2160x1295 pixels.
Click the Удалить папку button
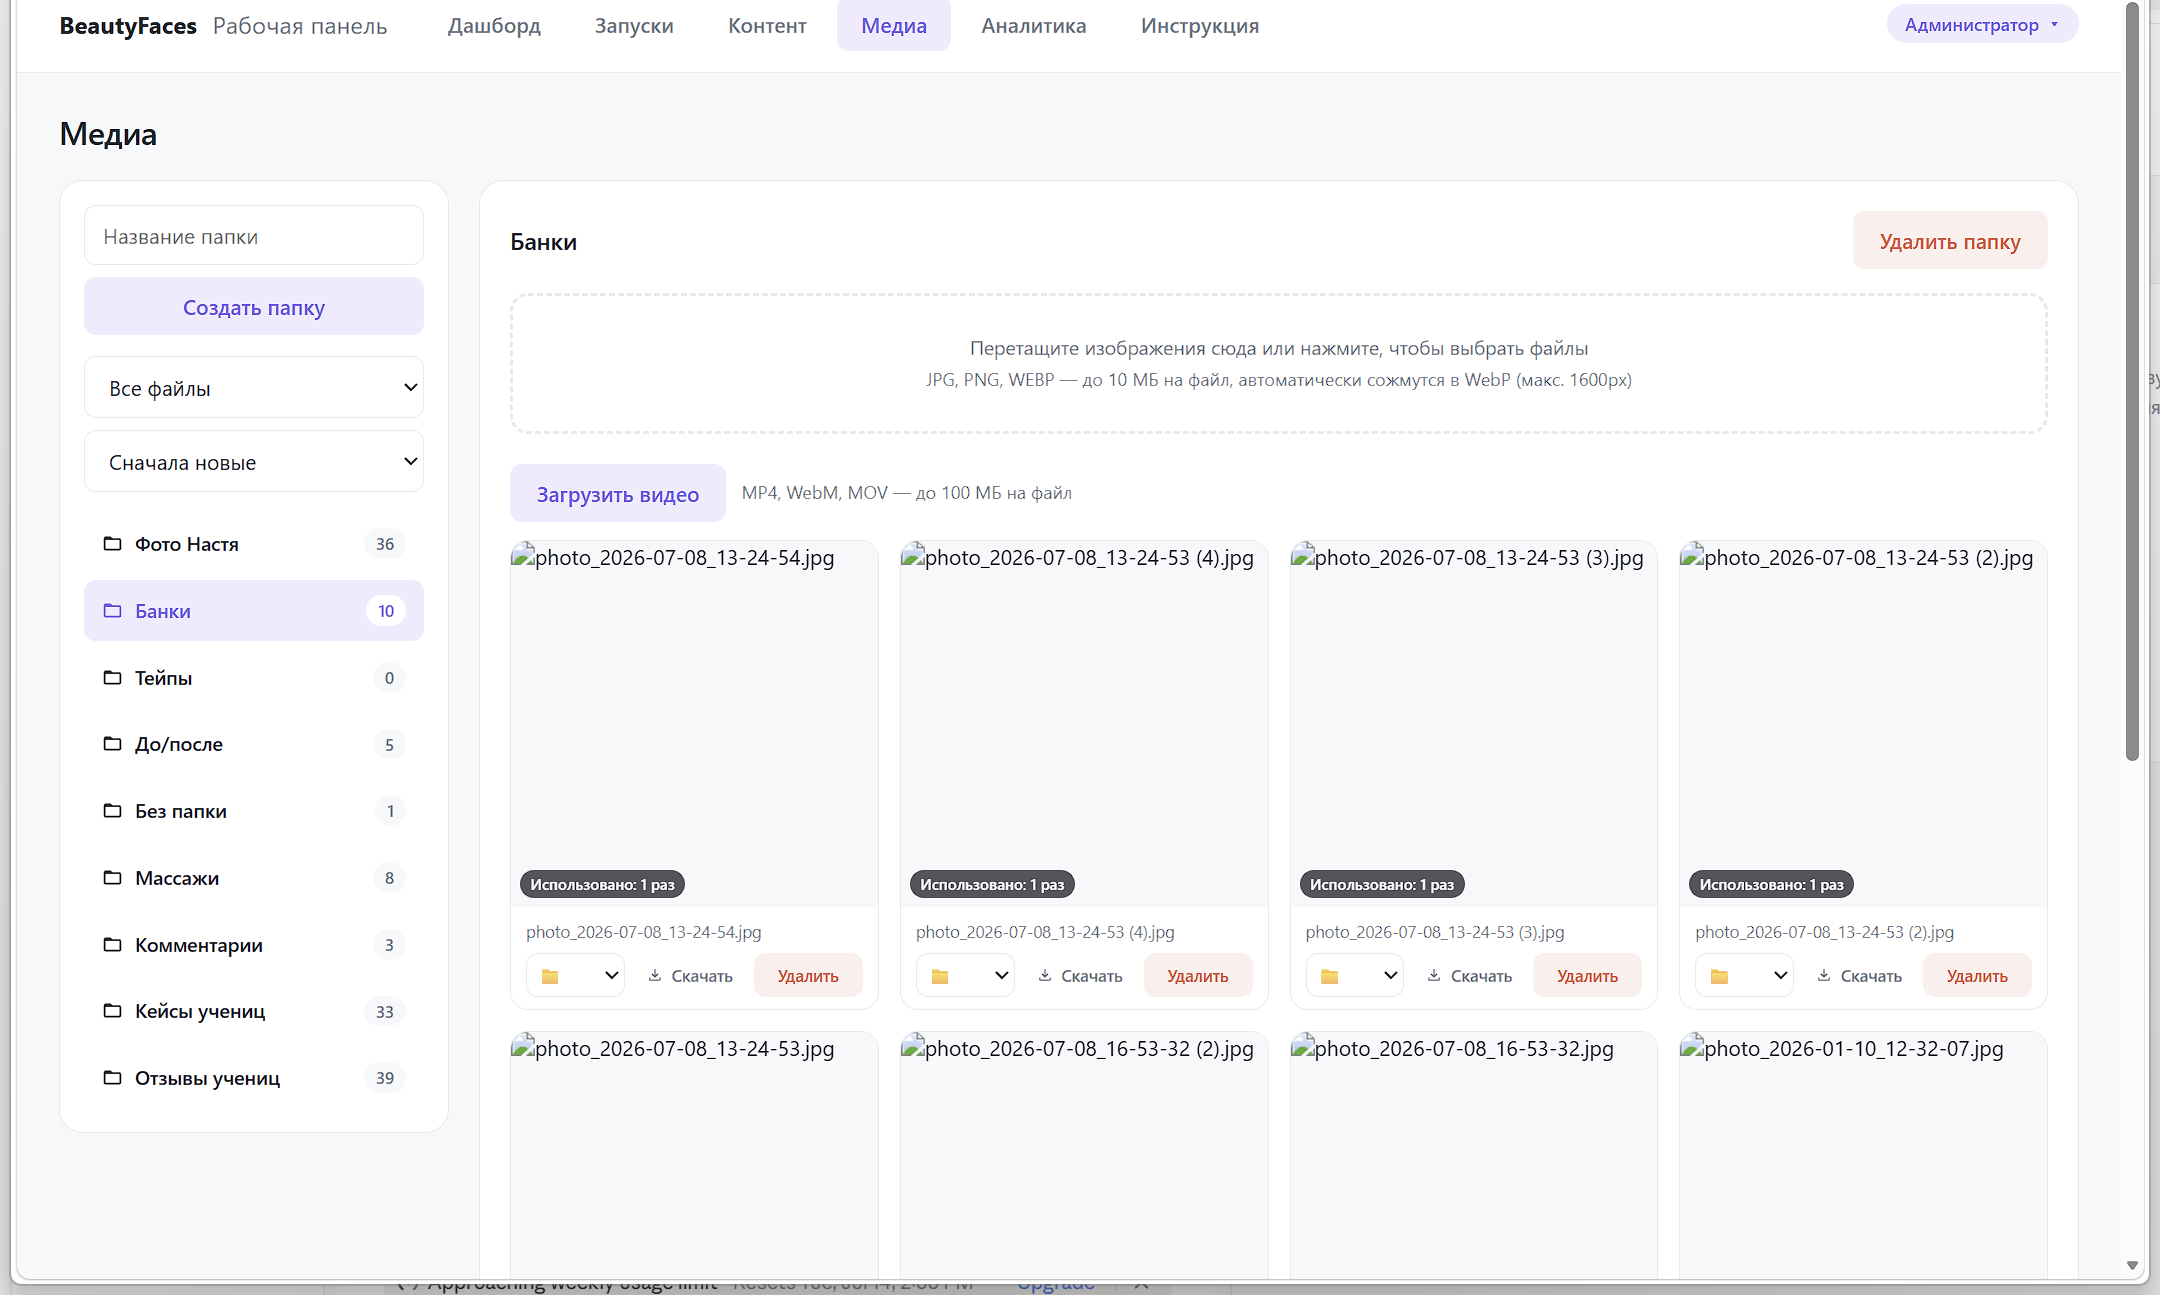pyautogui.click(x=1950, y=241)
